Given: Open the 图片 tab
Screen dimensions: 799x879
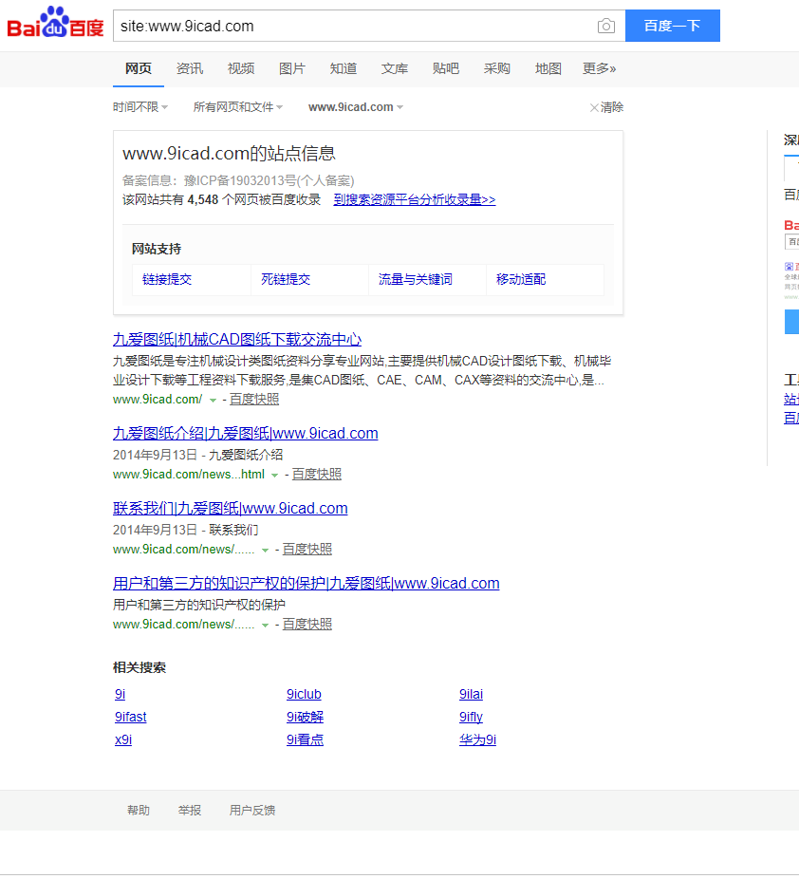Looking at the screenshot, I should (x=292, y=69).
